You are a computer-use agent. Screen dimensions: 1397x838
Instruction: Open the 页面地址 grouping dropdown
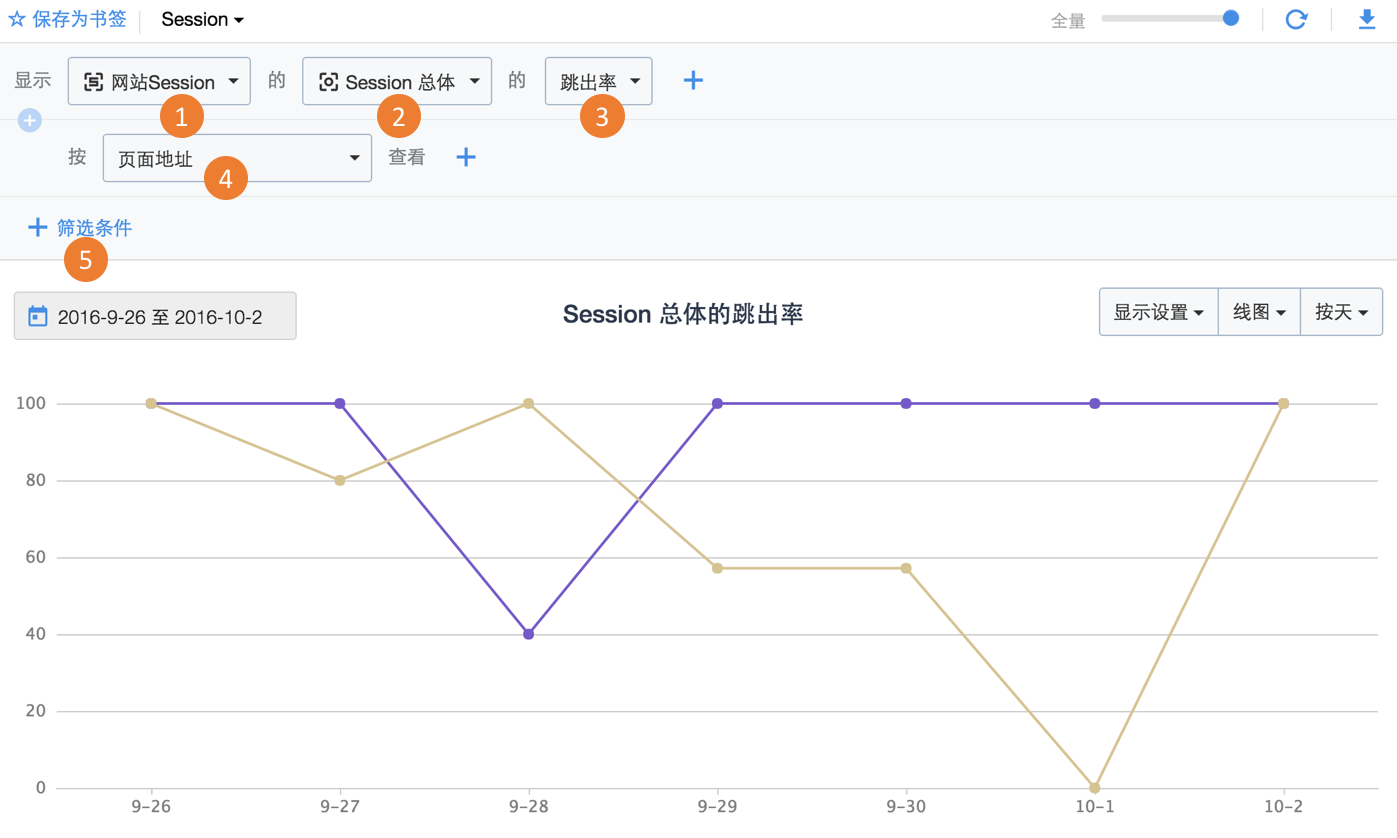(237, 158)
